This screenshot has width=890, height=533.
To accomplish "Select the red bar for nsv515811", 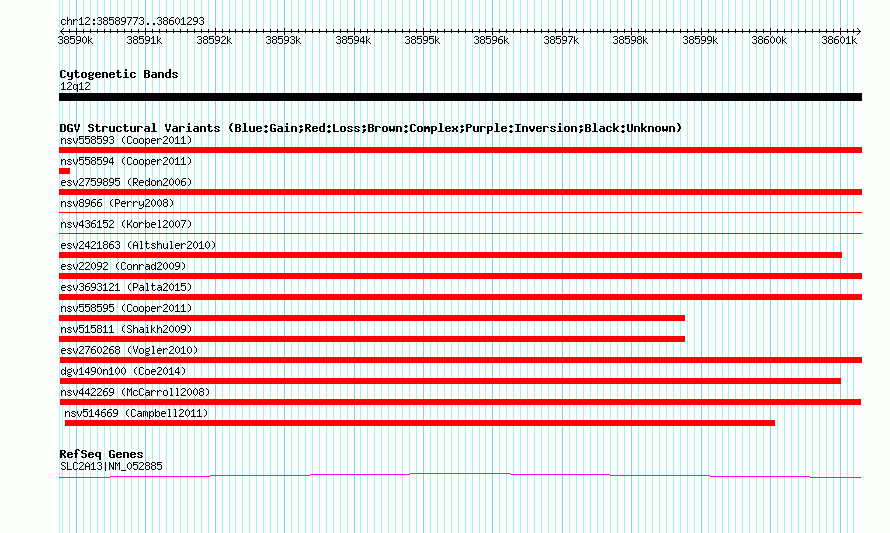I will (372, 339).
